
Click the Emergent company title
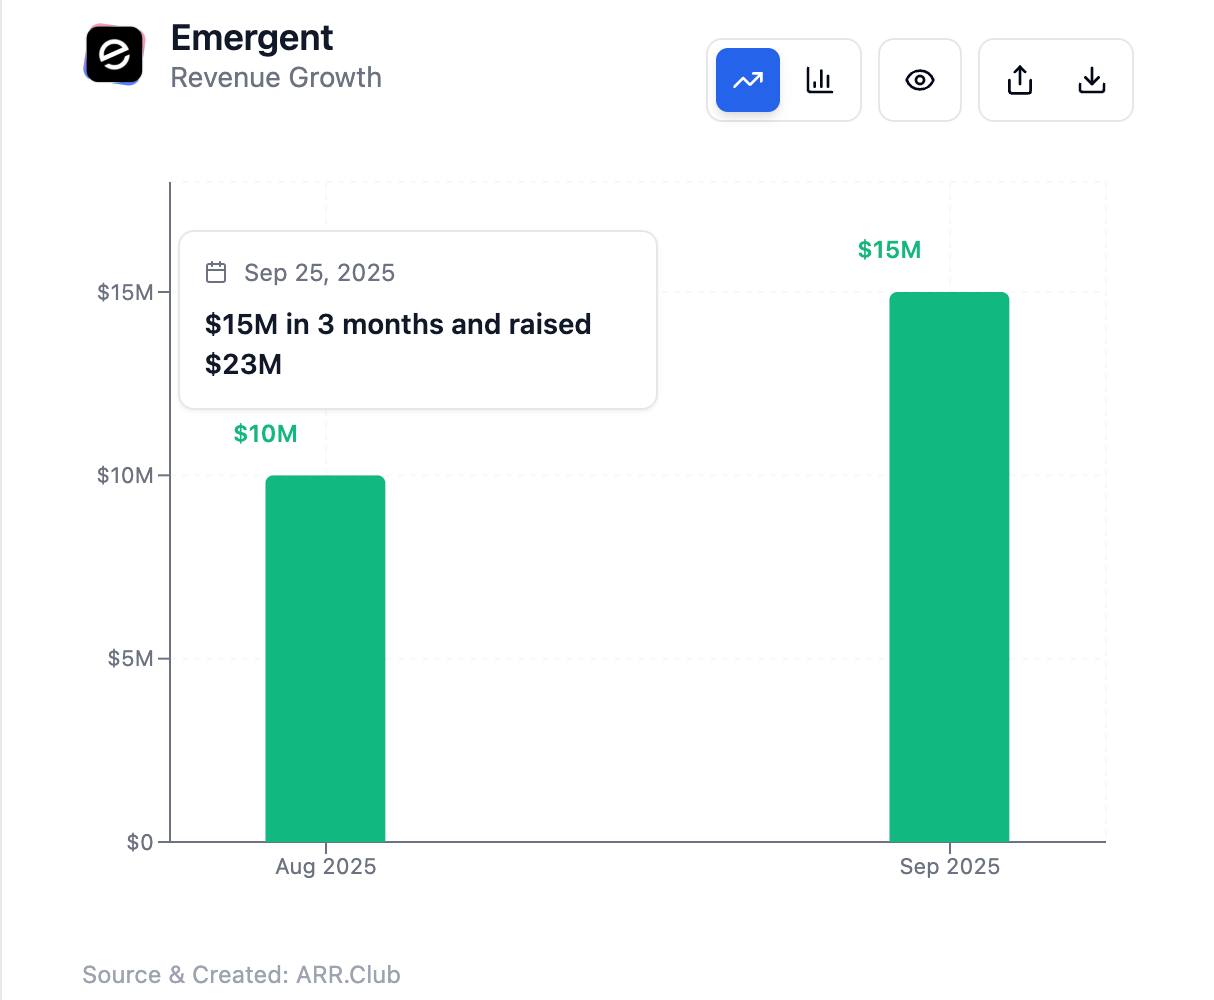(x=252, y=38)
